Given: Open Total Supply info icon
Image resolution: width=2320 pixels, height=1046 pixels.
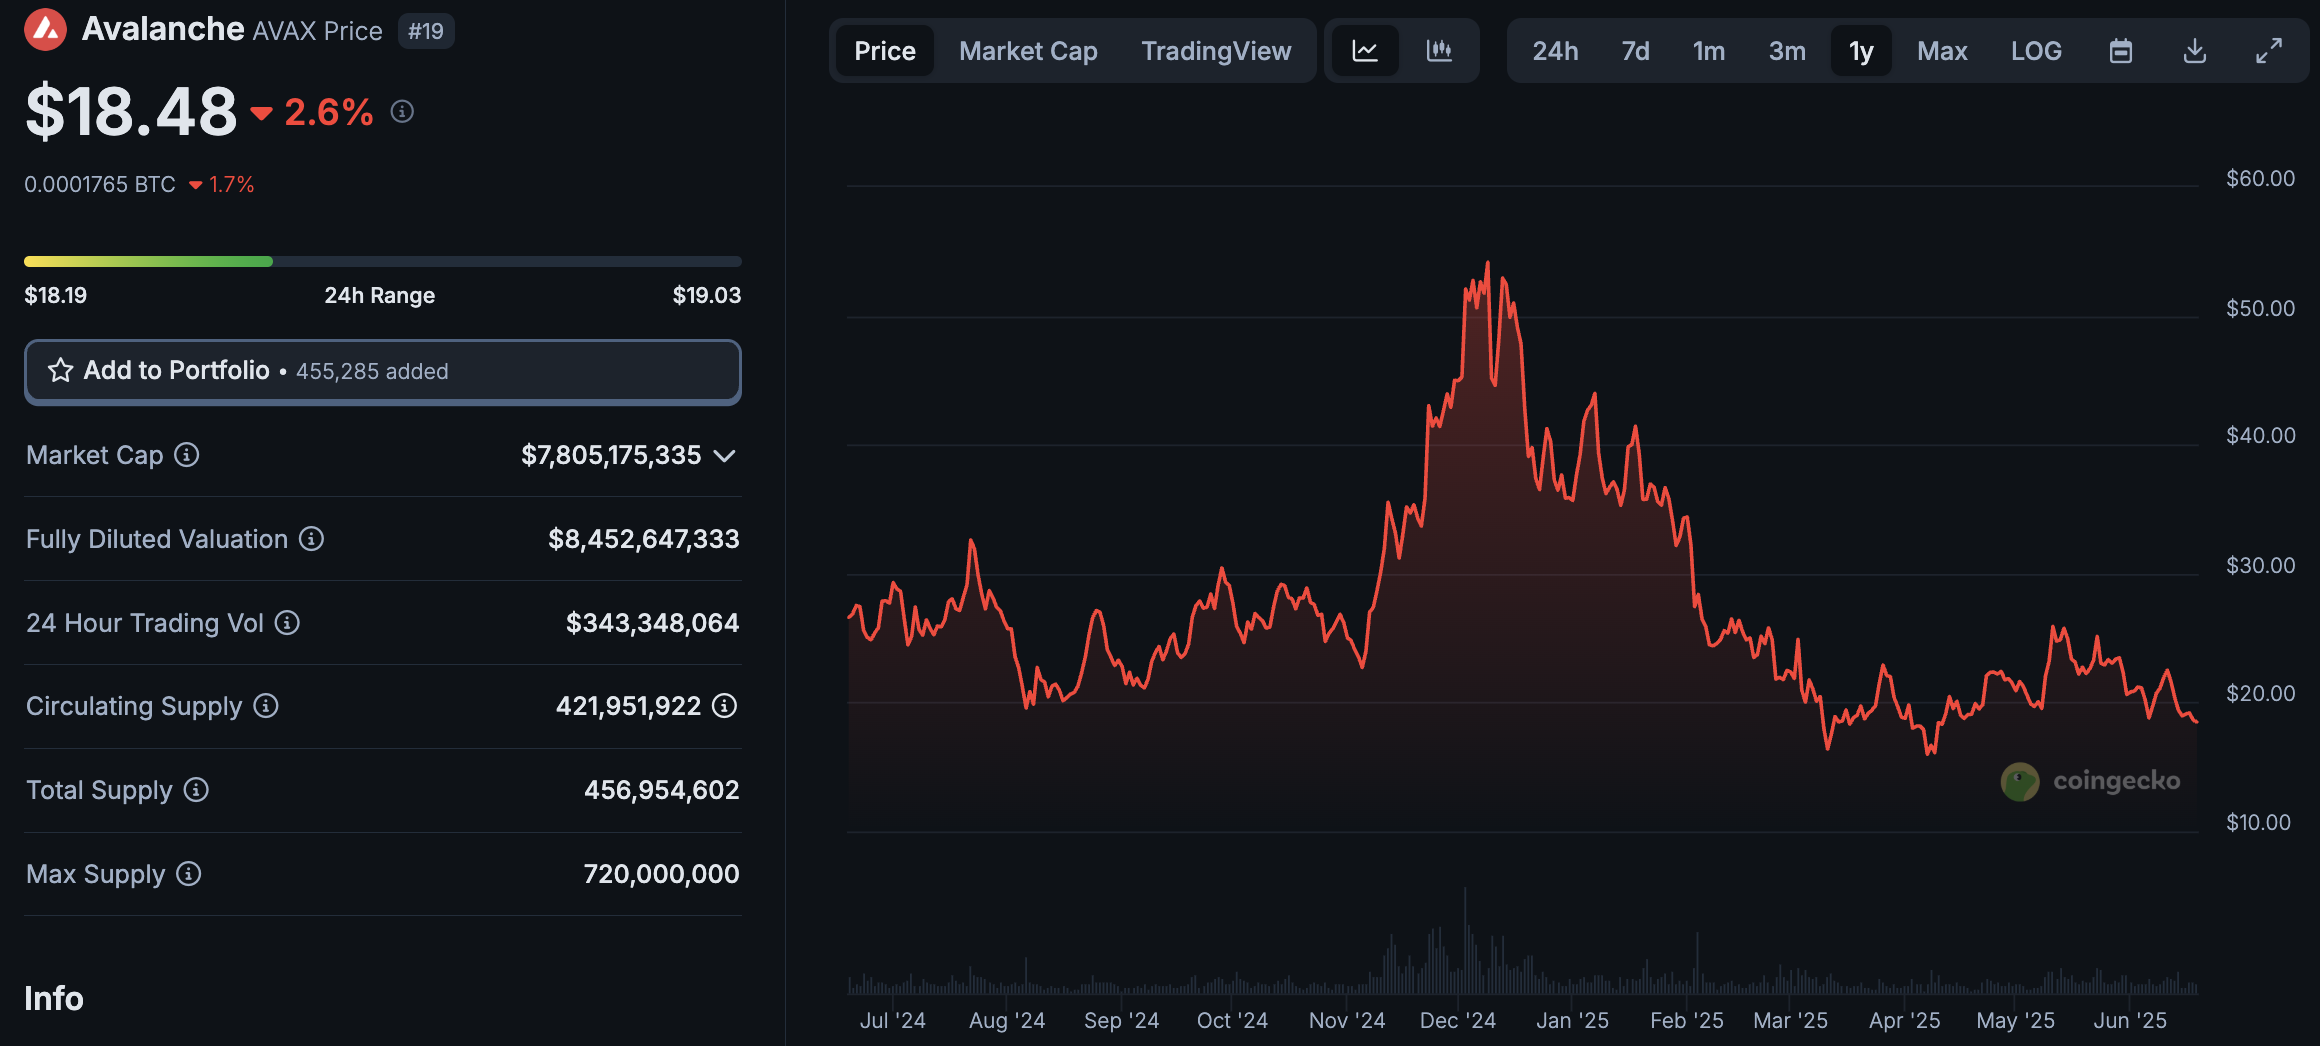Looking at the screenshot, I should [197, 790].
